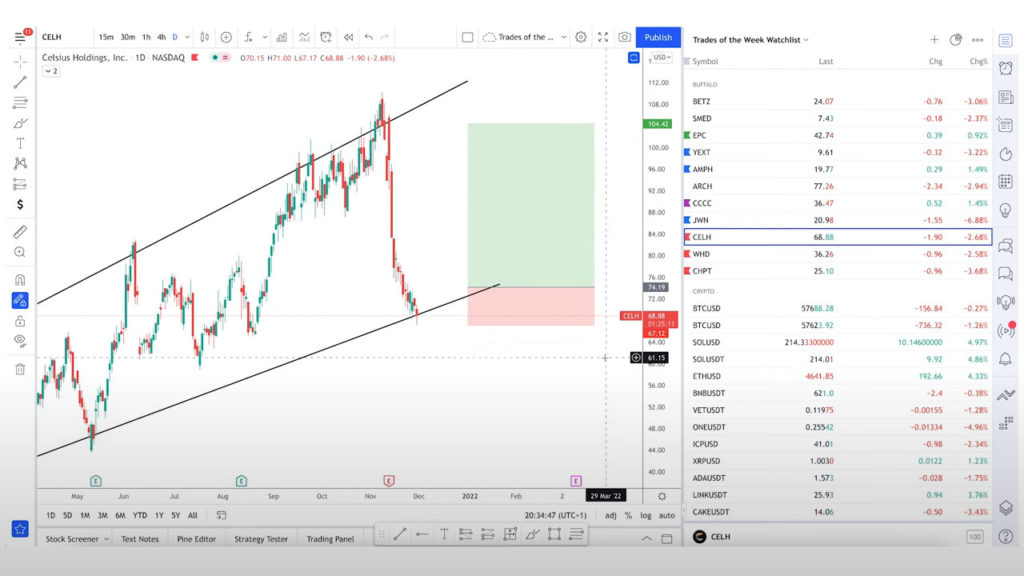Set the chart range to 6M
Image resolution: width=1024 pixels, height=576 pixels.
click(x=120, y=515)
